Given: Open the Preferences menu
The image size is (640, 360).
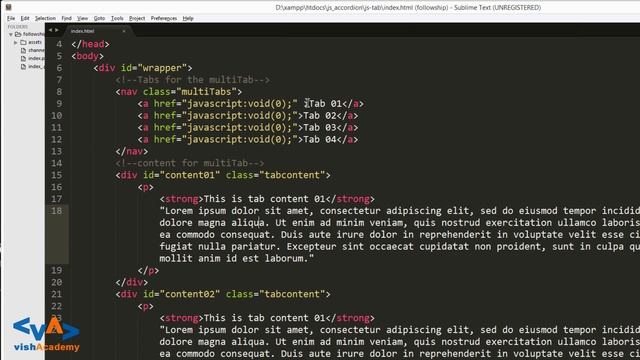Looking at the screenshot, I should [x=164, y=18].
